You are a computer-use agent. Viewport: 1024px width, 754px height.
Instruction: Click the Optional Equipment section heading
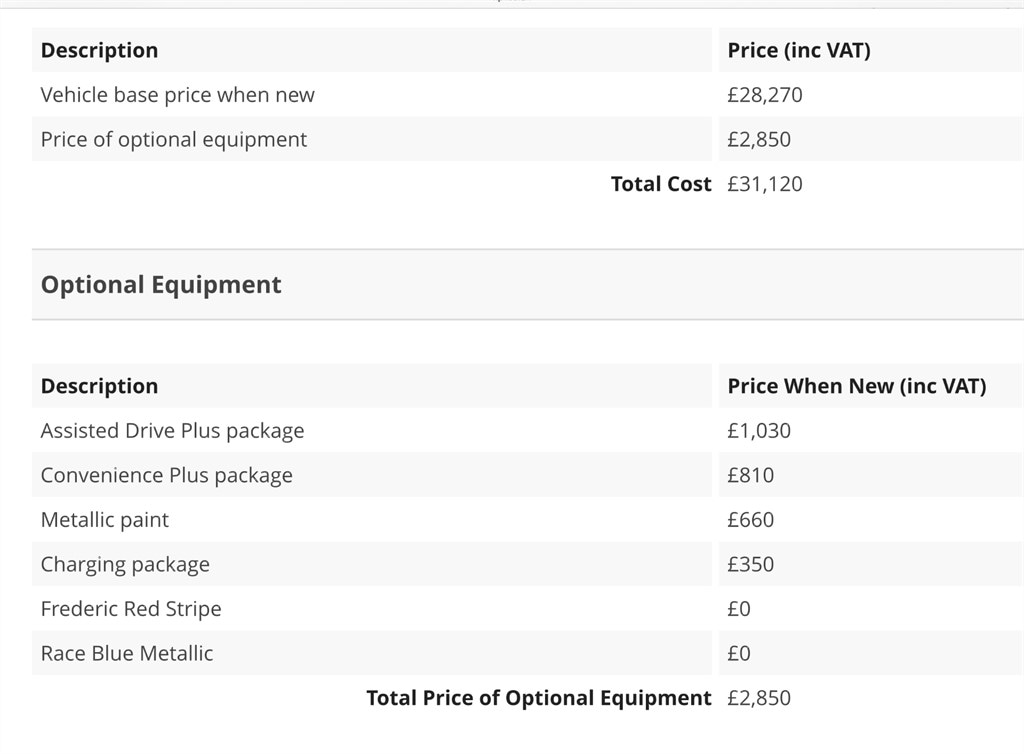tap(161, 285)
